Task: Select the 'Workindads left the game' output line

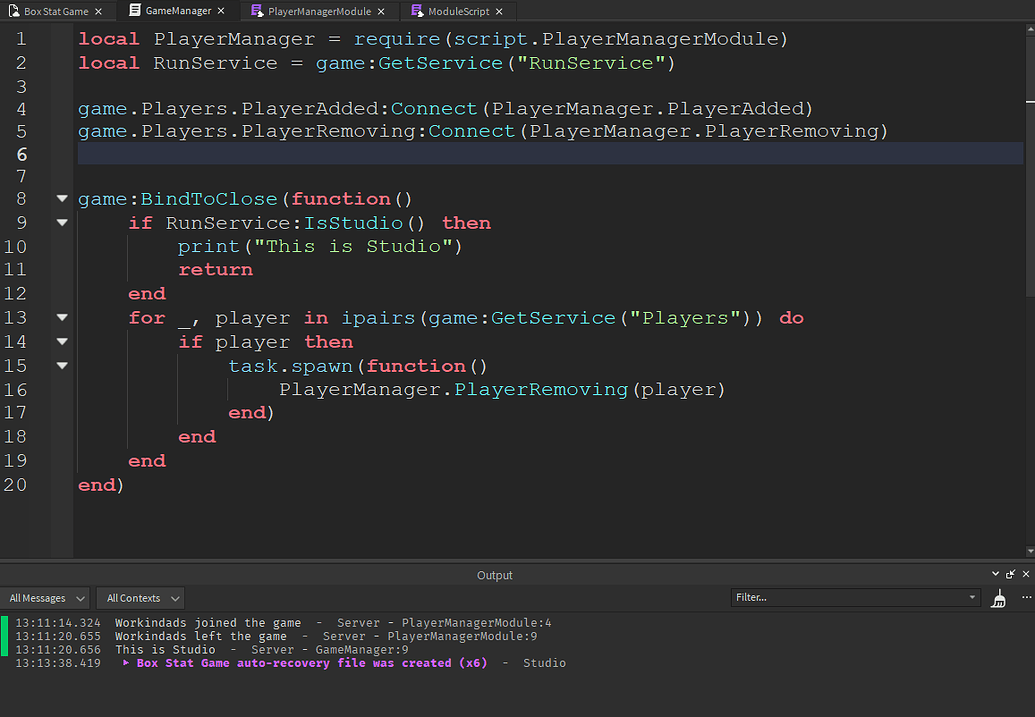Action: click(201, 636)
